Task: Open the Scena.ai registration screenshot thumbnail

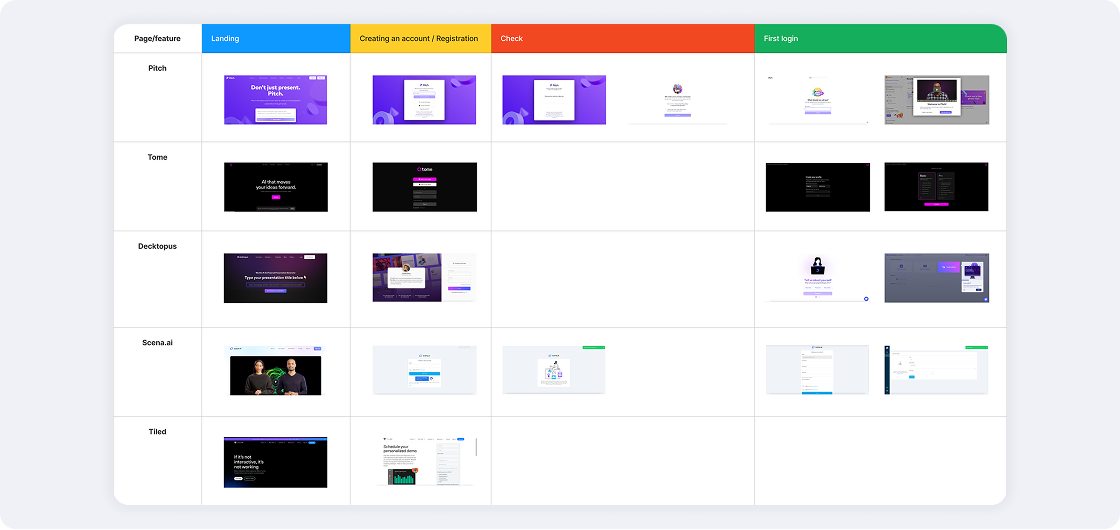Action: point(424,370)
